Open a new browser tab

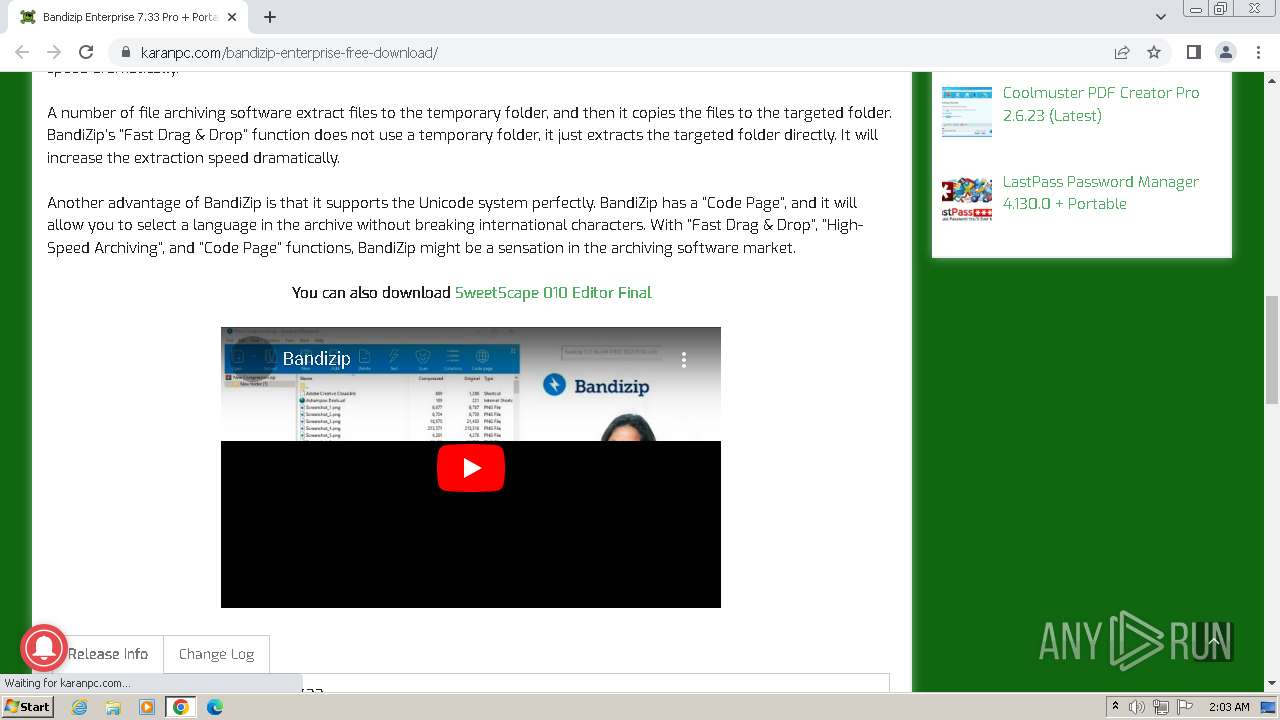tap(270, 17)
